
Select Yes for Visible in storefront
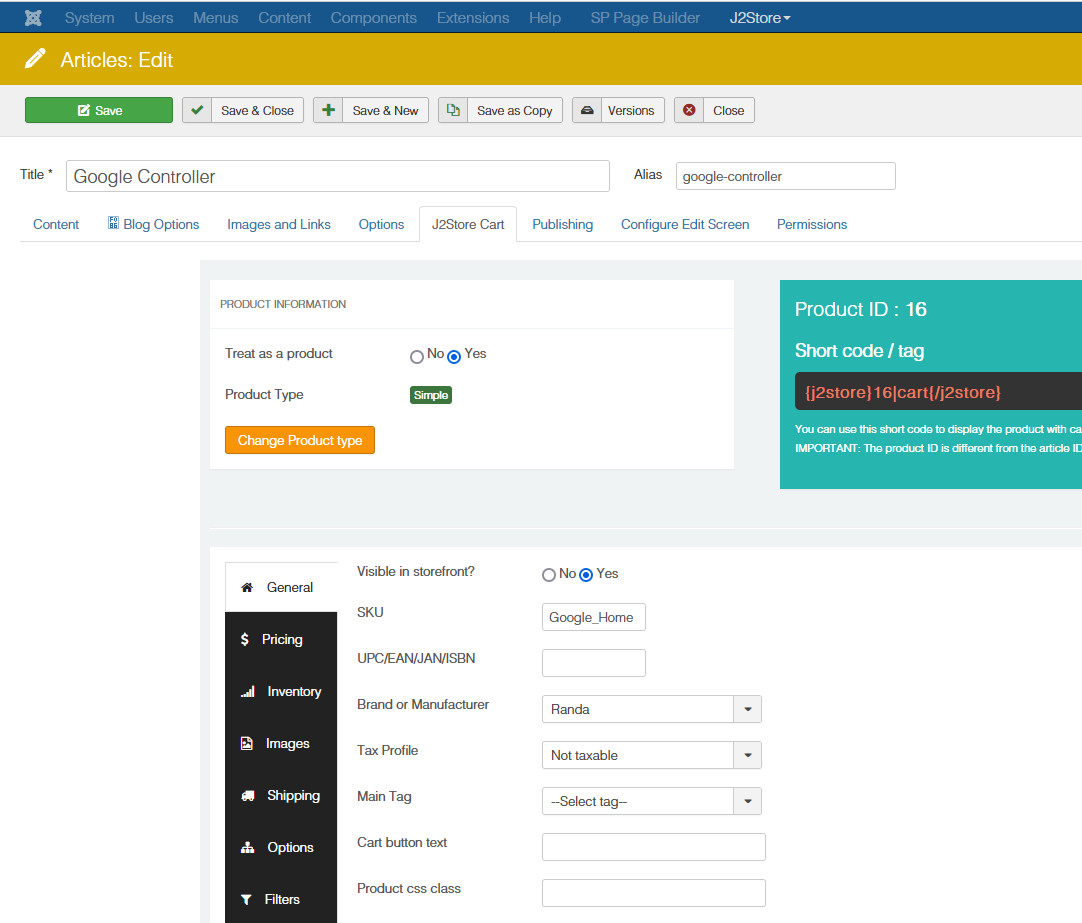click(586, 575)
